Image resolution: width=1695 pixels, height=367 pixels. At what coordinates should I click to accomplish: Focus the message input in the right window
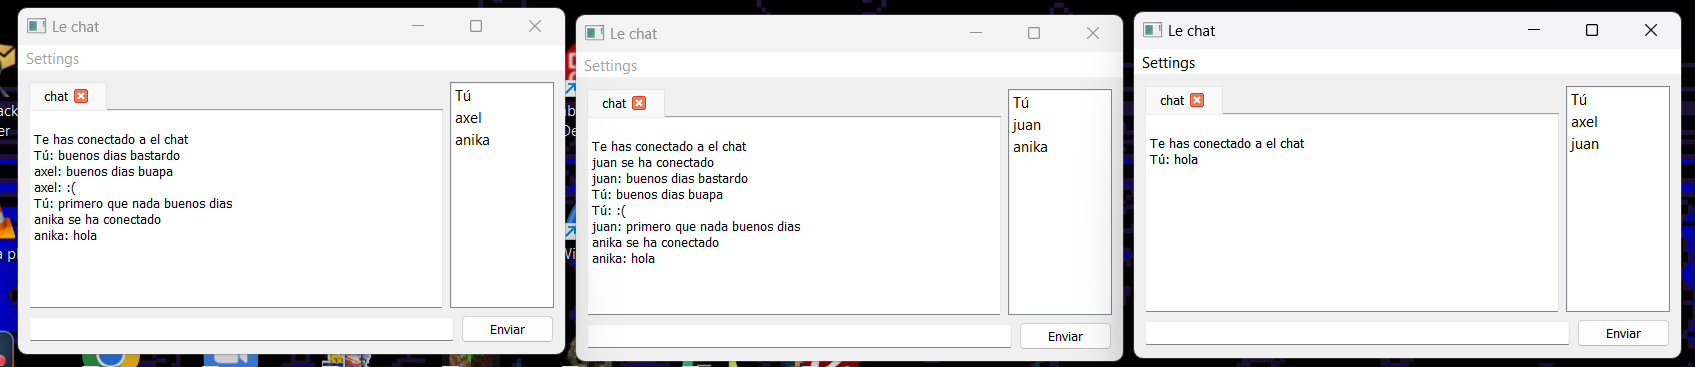click(1357, 333)
